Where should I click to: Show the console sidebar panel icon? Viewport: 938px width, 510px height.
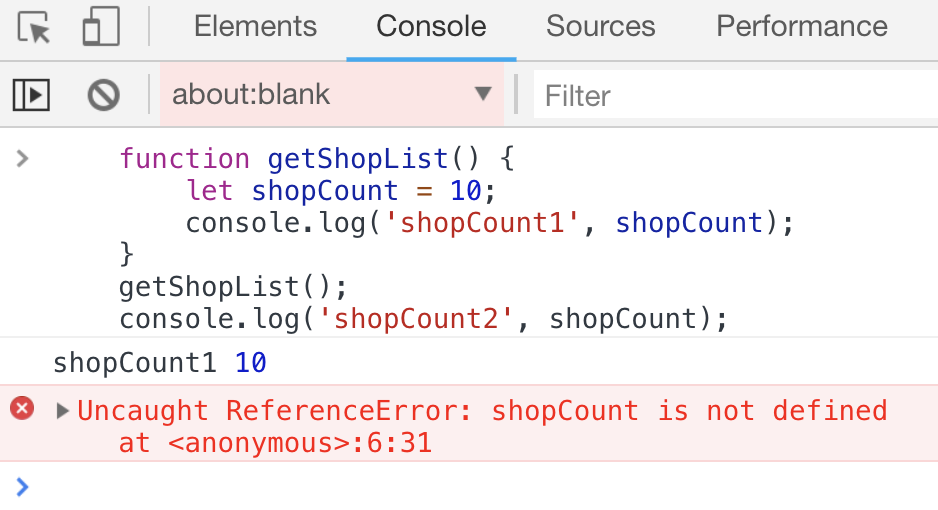[x=31, y=95]
